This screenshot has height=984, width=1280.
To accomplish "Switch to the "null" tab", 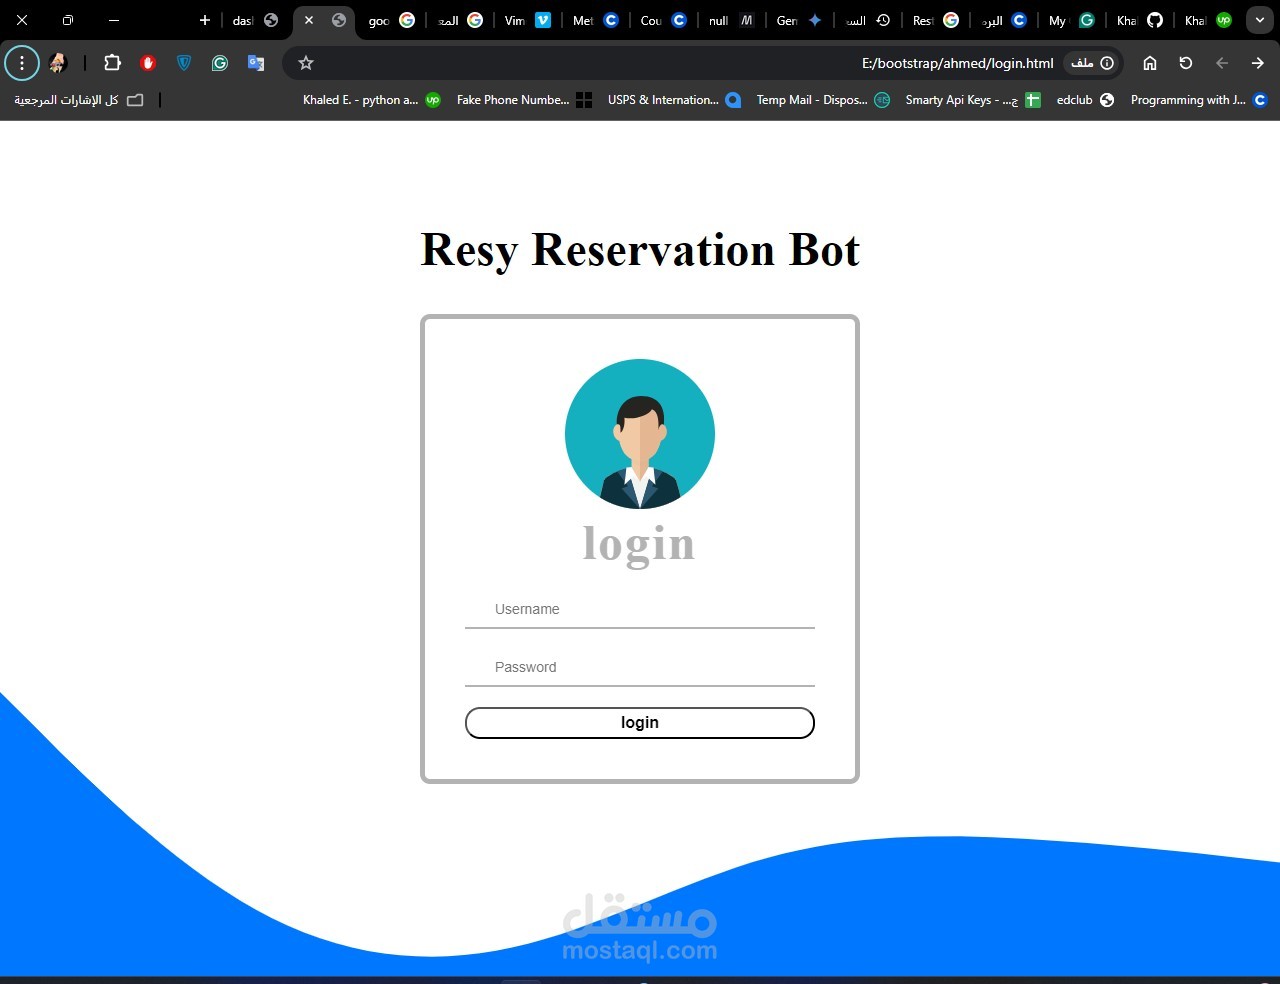I will coord(732,20).
